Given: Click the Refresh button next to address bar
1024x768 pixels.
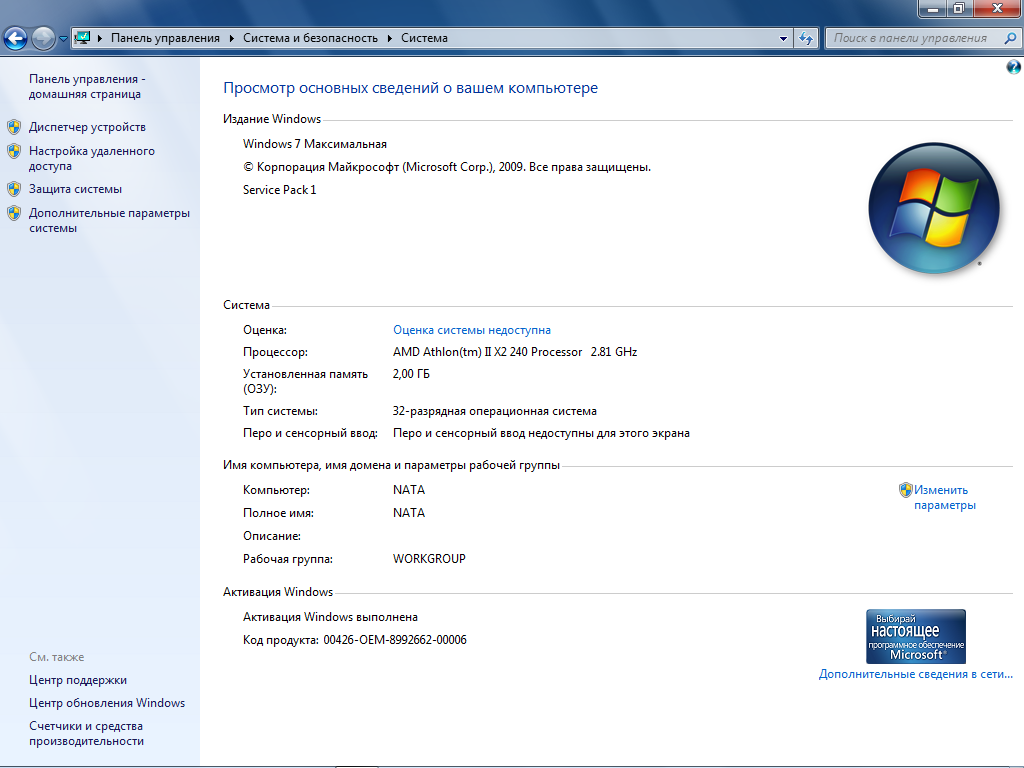Looking at the screenshot, I should pyautogui.click(x=806, y=39).
